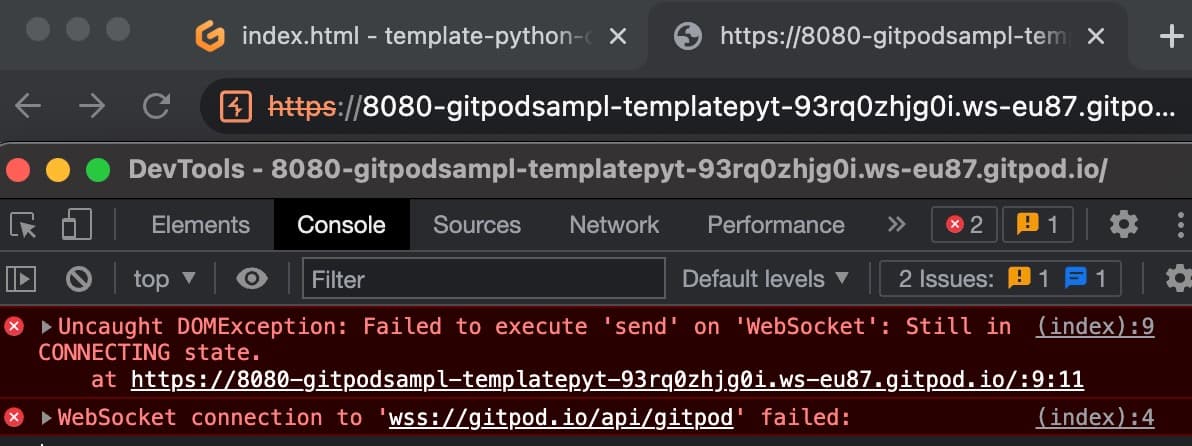Viewport: 1192px width, 446px height.
Task: Click the Gitpod favicon on index.html tab
Action: [x=210, y=36]
